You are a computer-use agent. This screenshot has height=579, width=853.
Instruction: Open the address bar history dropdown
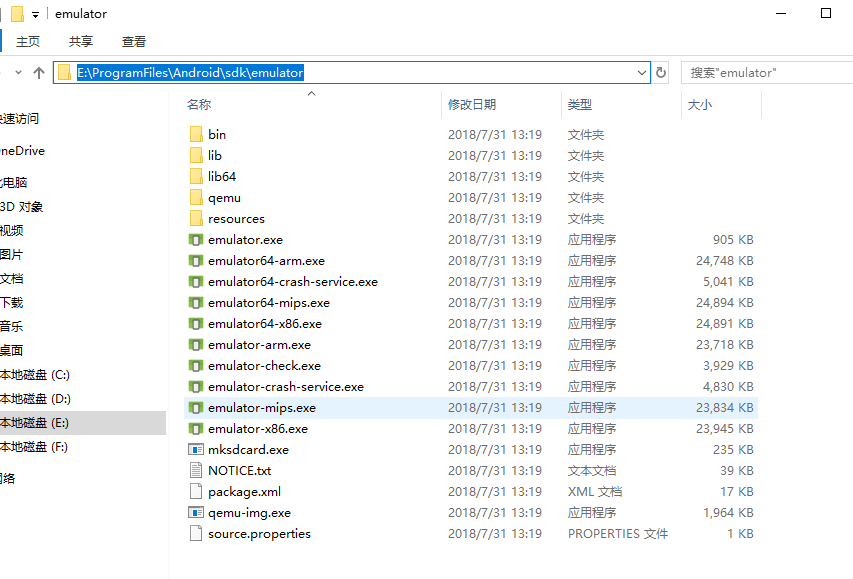pyautogui.click(x=642, y=72)
